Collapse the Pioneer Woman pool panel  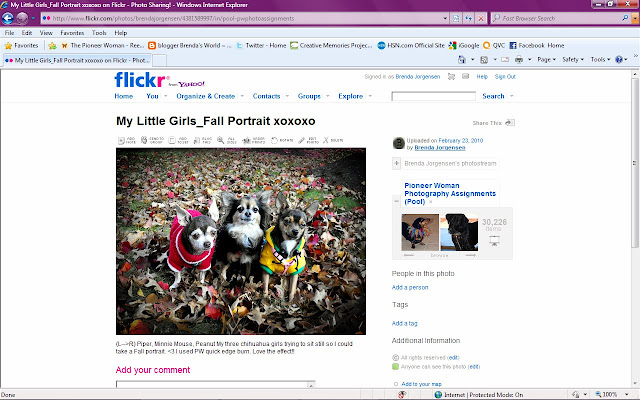(x=396, y=201)
